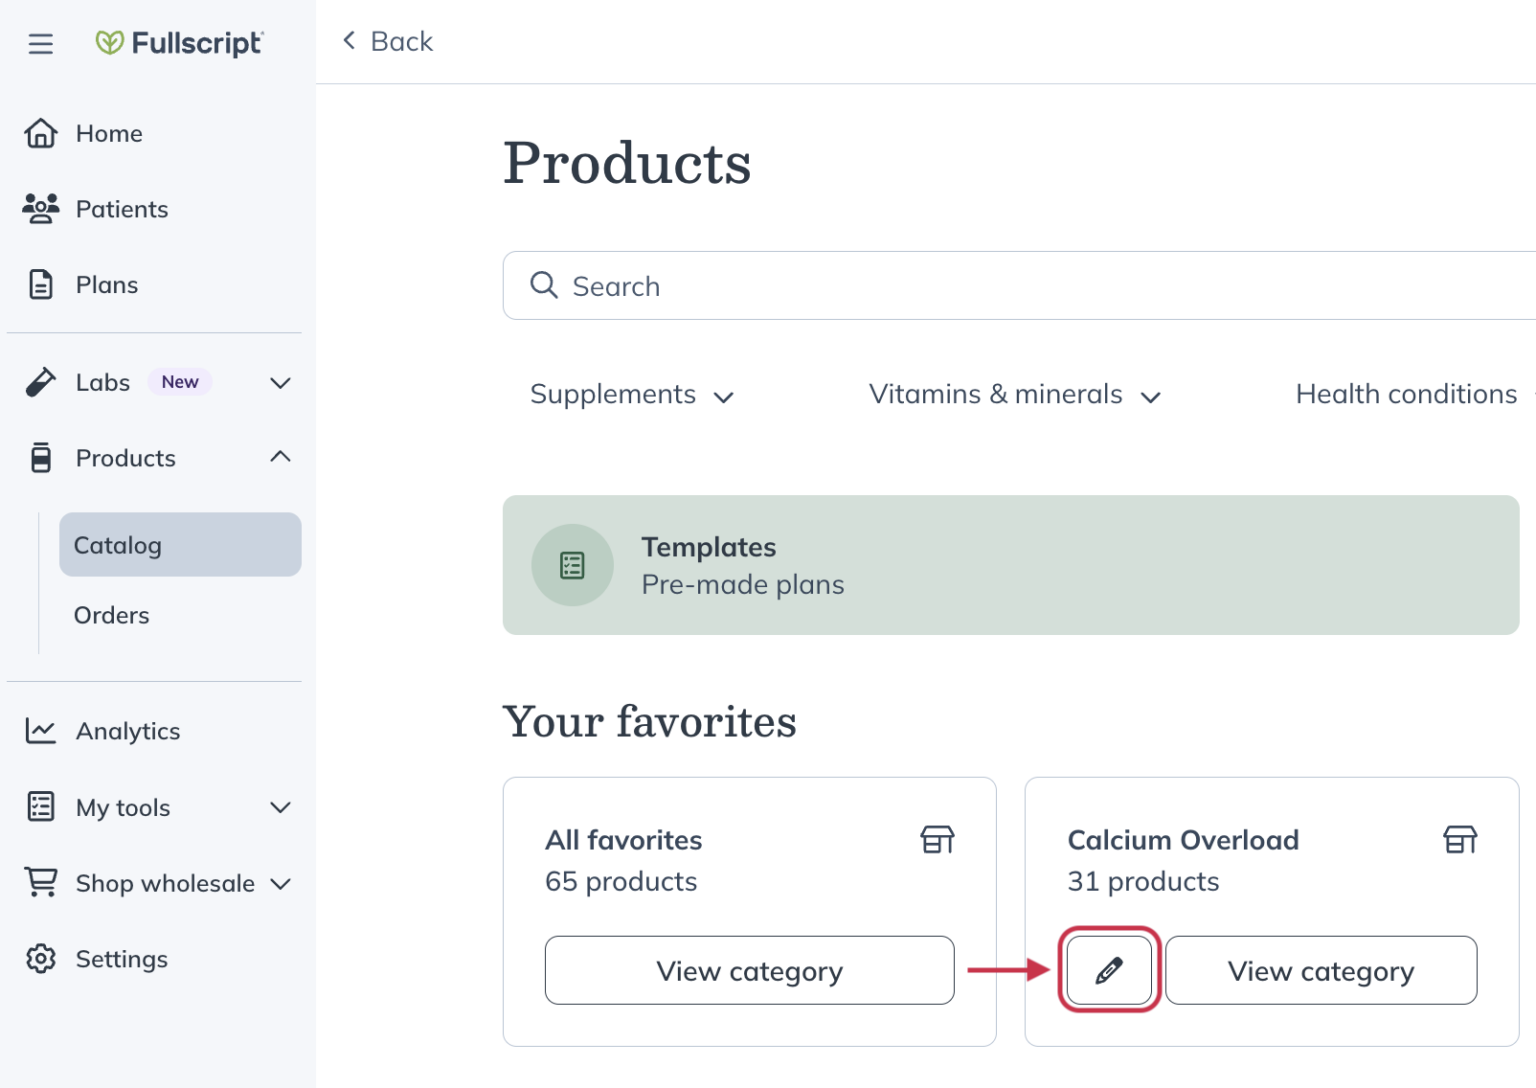
Task: Select Orders under Products
Action: coord(112,615)
